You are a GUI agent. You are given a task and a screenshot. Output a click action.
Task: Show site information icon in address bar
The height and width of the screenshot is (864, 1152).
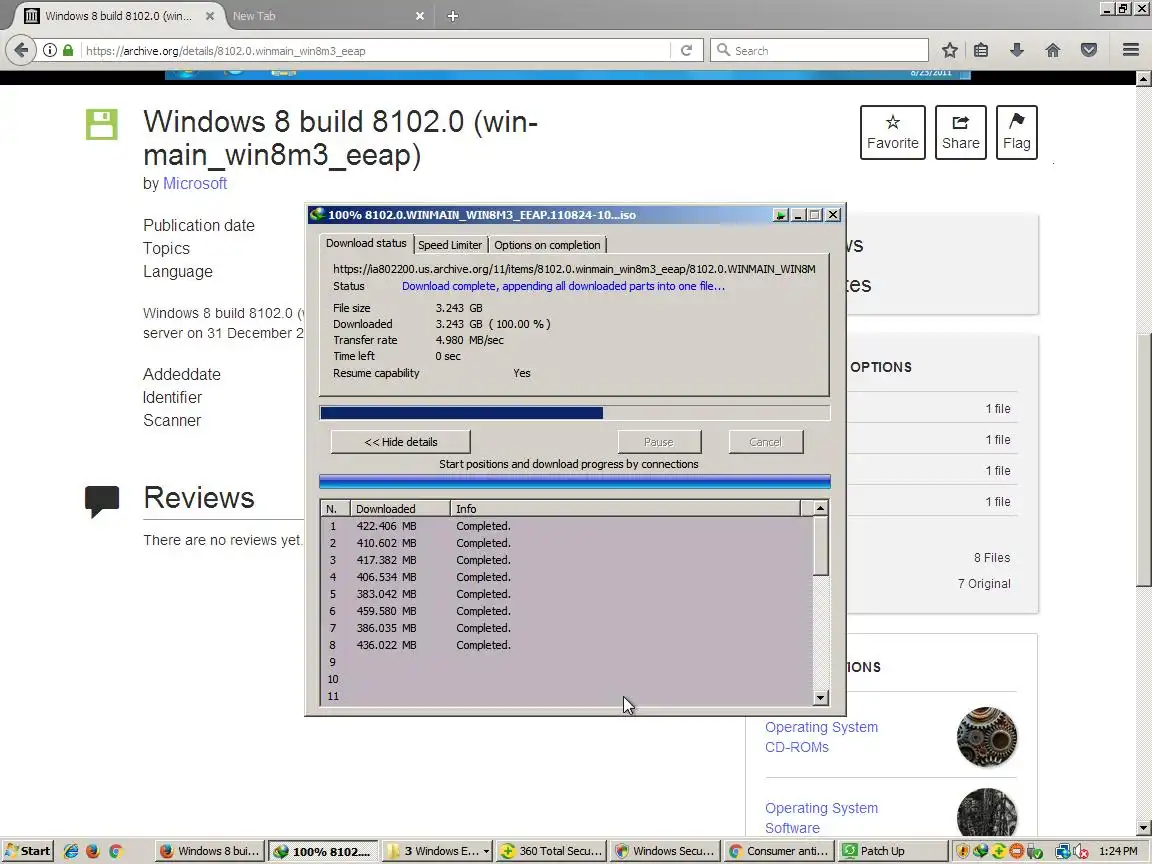pyautogui.click(x=50, y=51)
